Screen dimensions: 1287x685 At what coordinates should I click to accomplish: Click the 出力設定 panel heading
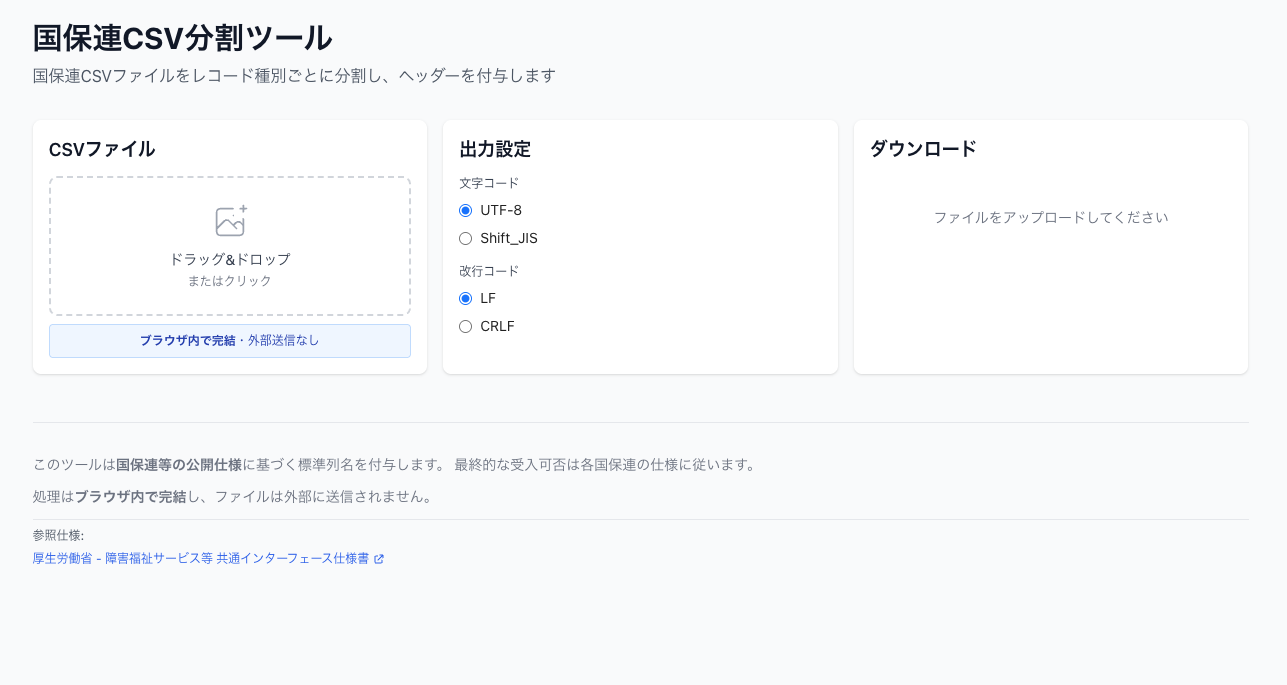pyautogui.click(x=494, y=149)
